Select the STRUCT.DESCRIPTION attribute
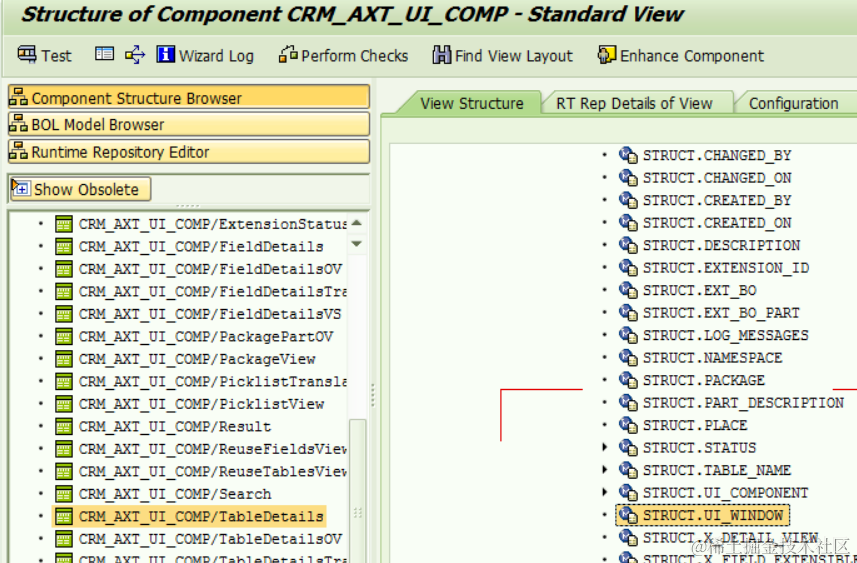The image size is (857, 563). pyautogui.click(x=721, y=245)
